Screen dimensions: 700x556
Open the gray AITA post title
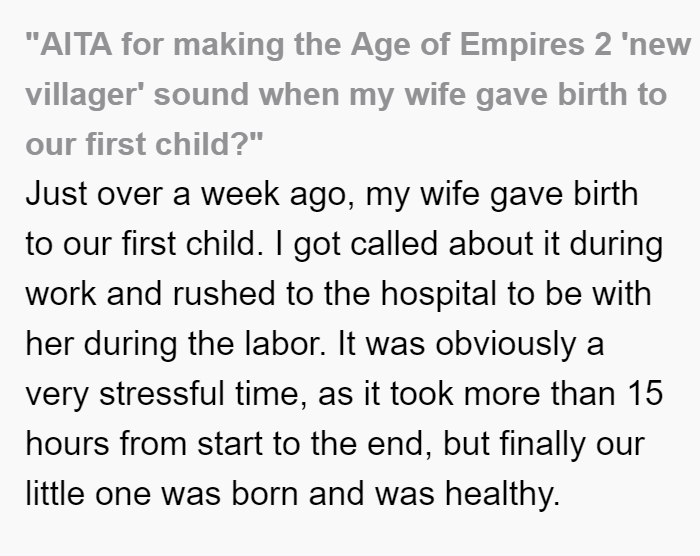click(358, 94)
